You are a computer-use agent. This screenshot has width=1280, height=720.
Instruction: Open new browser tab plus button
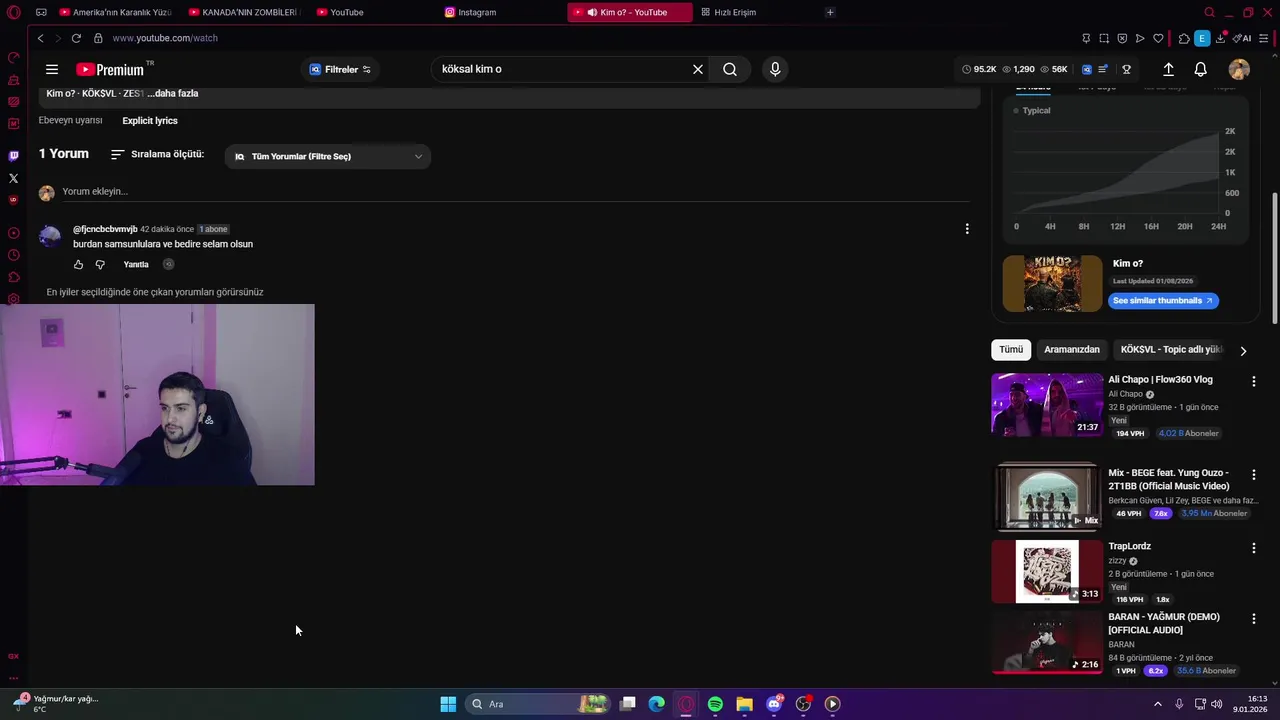point(830,12)
